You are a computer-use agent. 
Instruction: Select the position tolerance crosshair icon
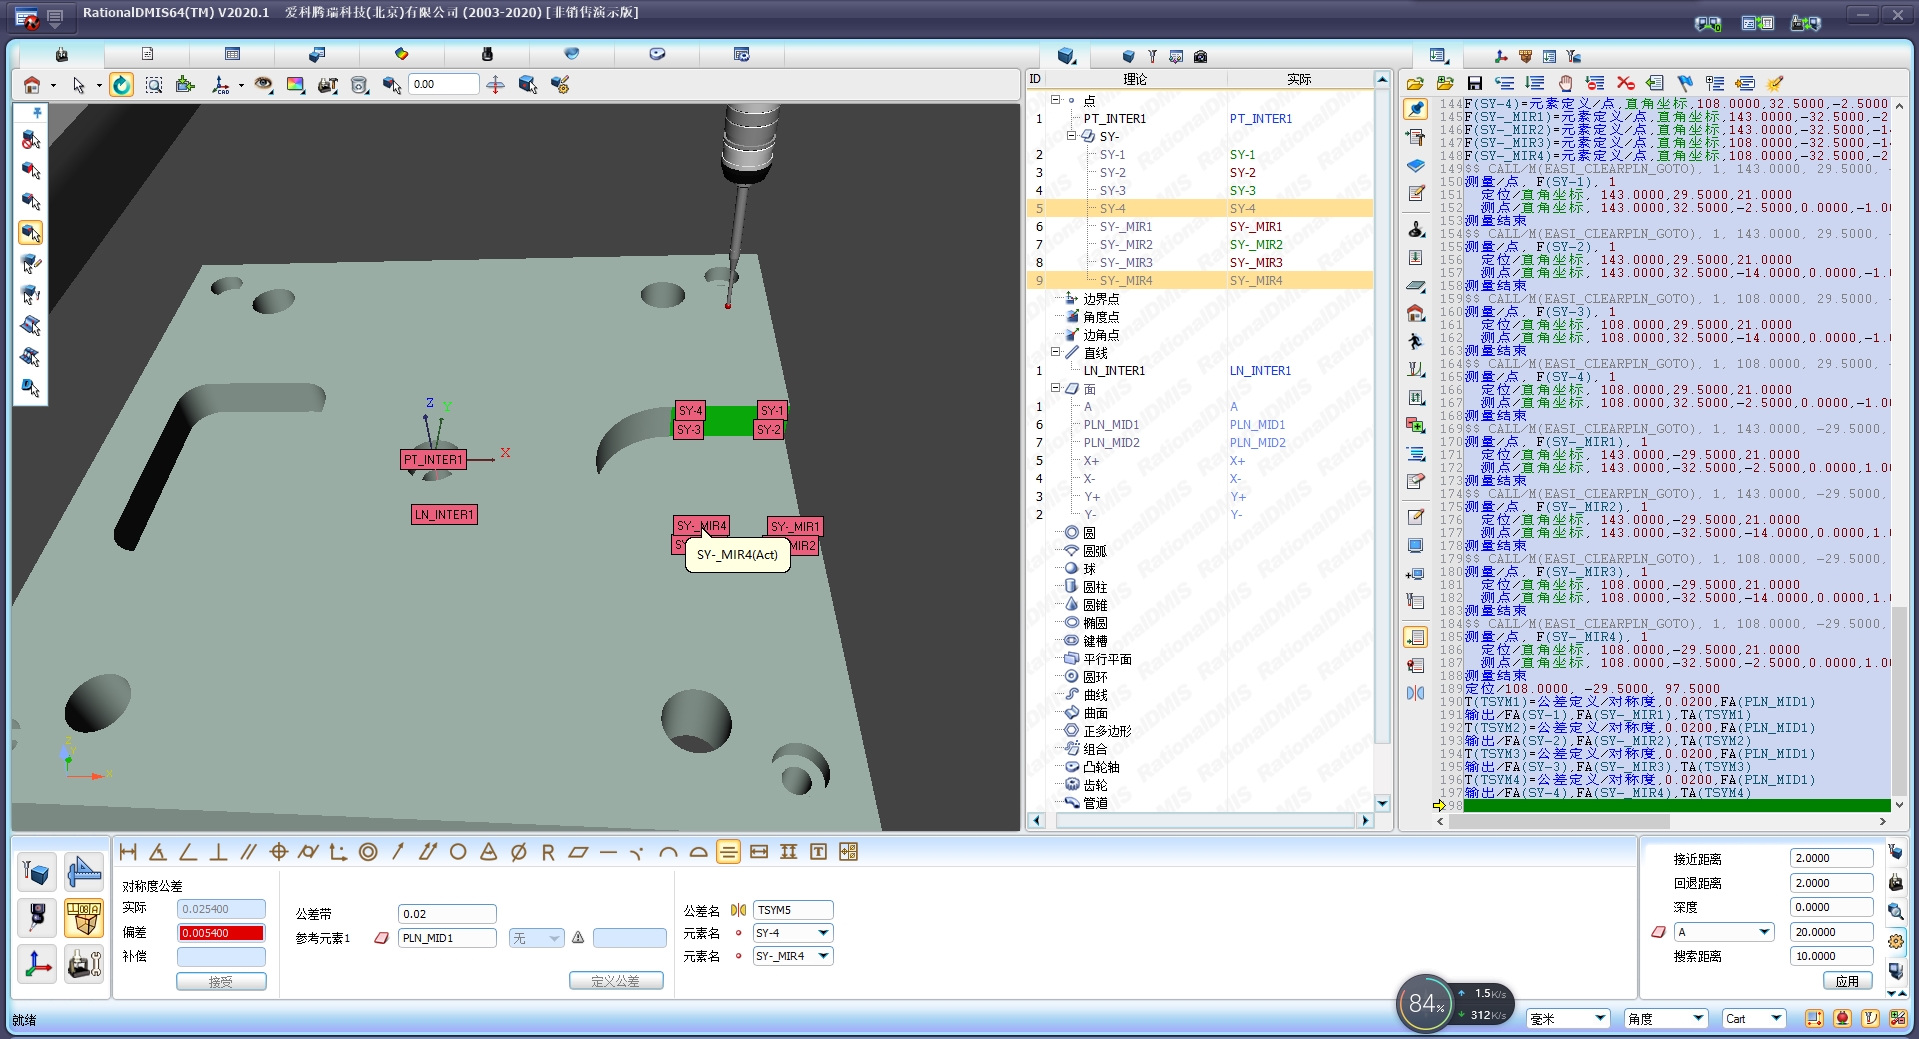(x=278, y=852)
